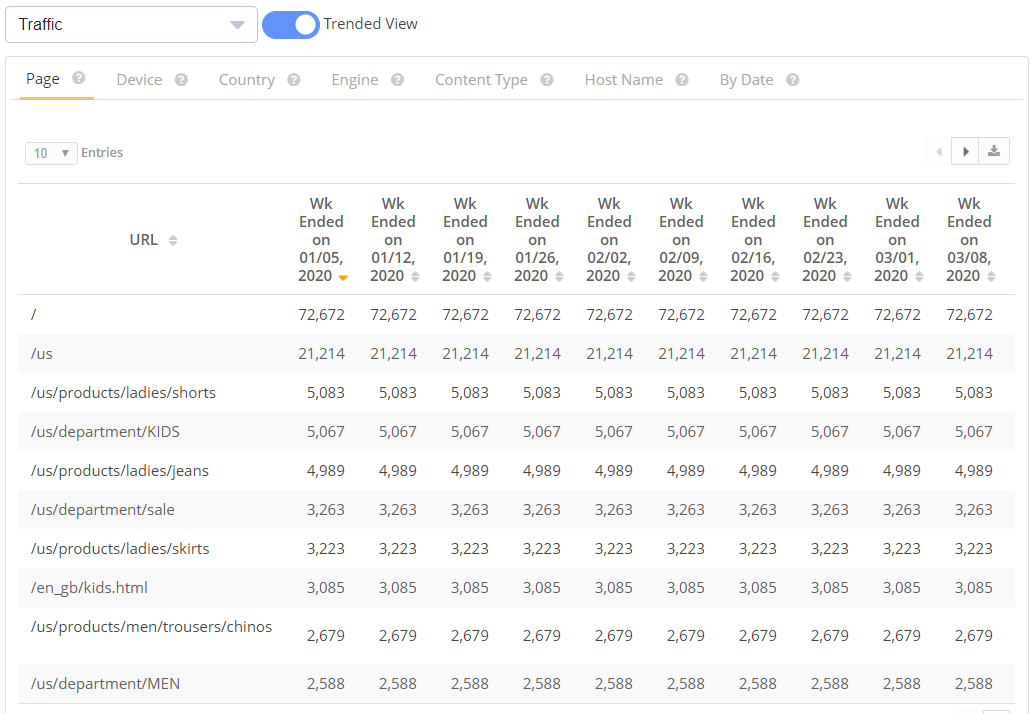Select the /us/department/KIDS URL
Viewport: 1035px width, 714px height.
105,432
